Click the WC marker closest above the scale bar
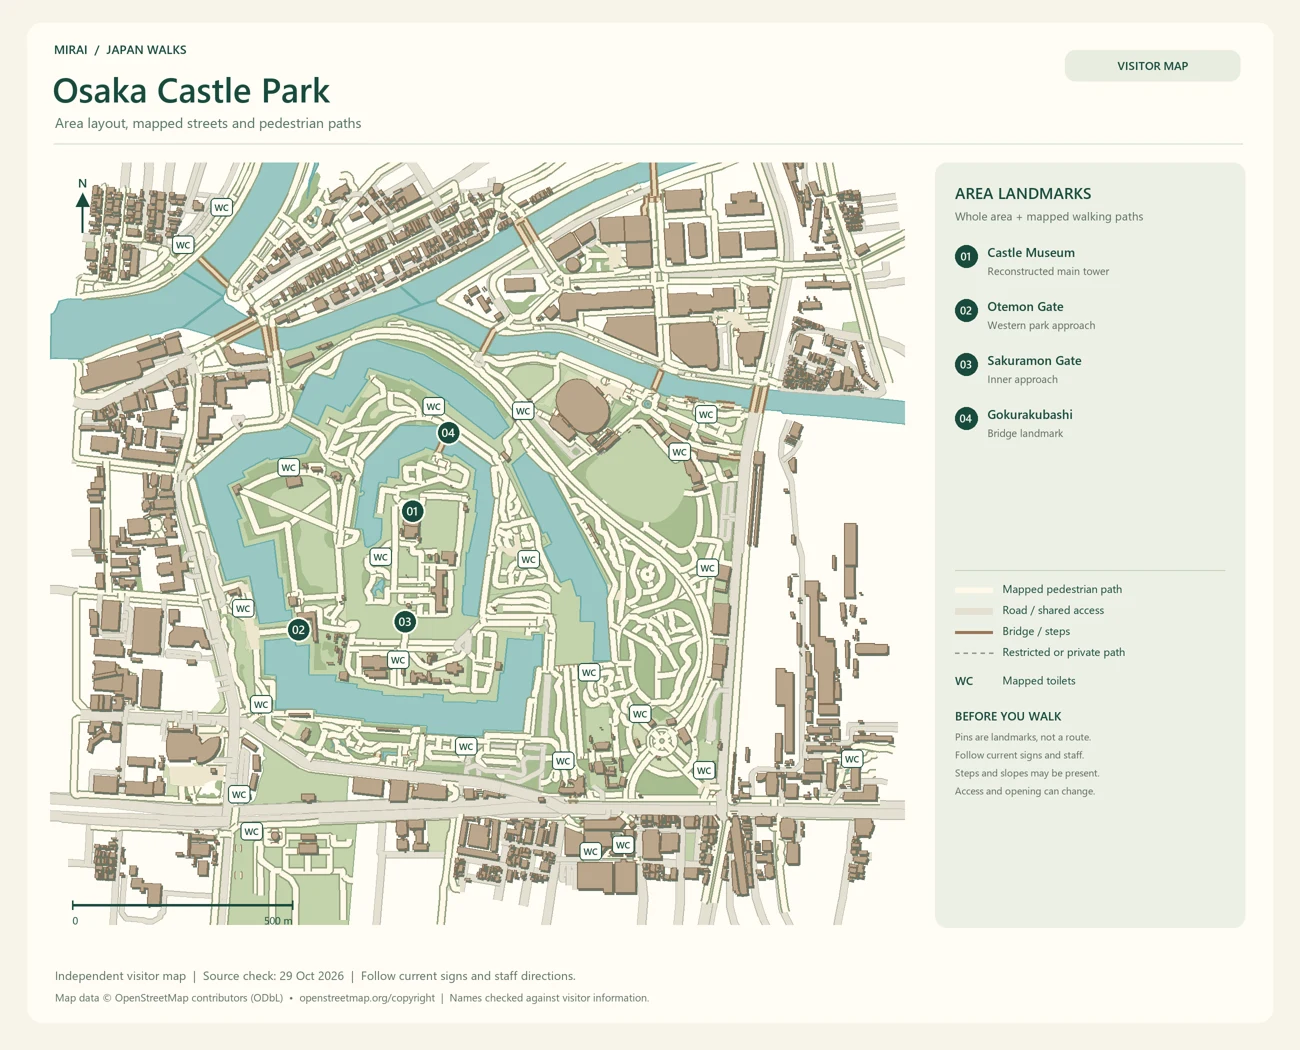This screenshot has width=1300, height=1050. 251,831
